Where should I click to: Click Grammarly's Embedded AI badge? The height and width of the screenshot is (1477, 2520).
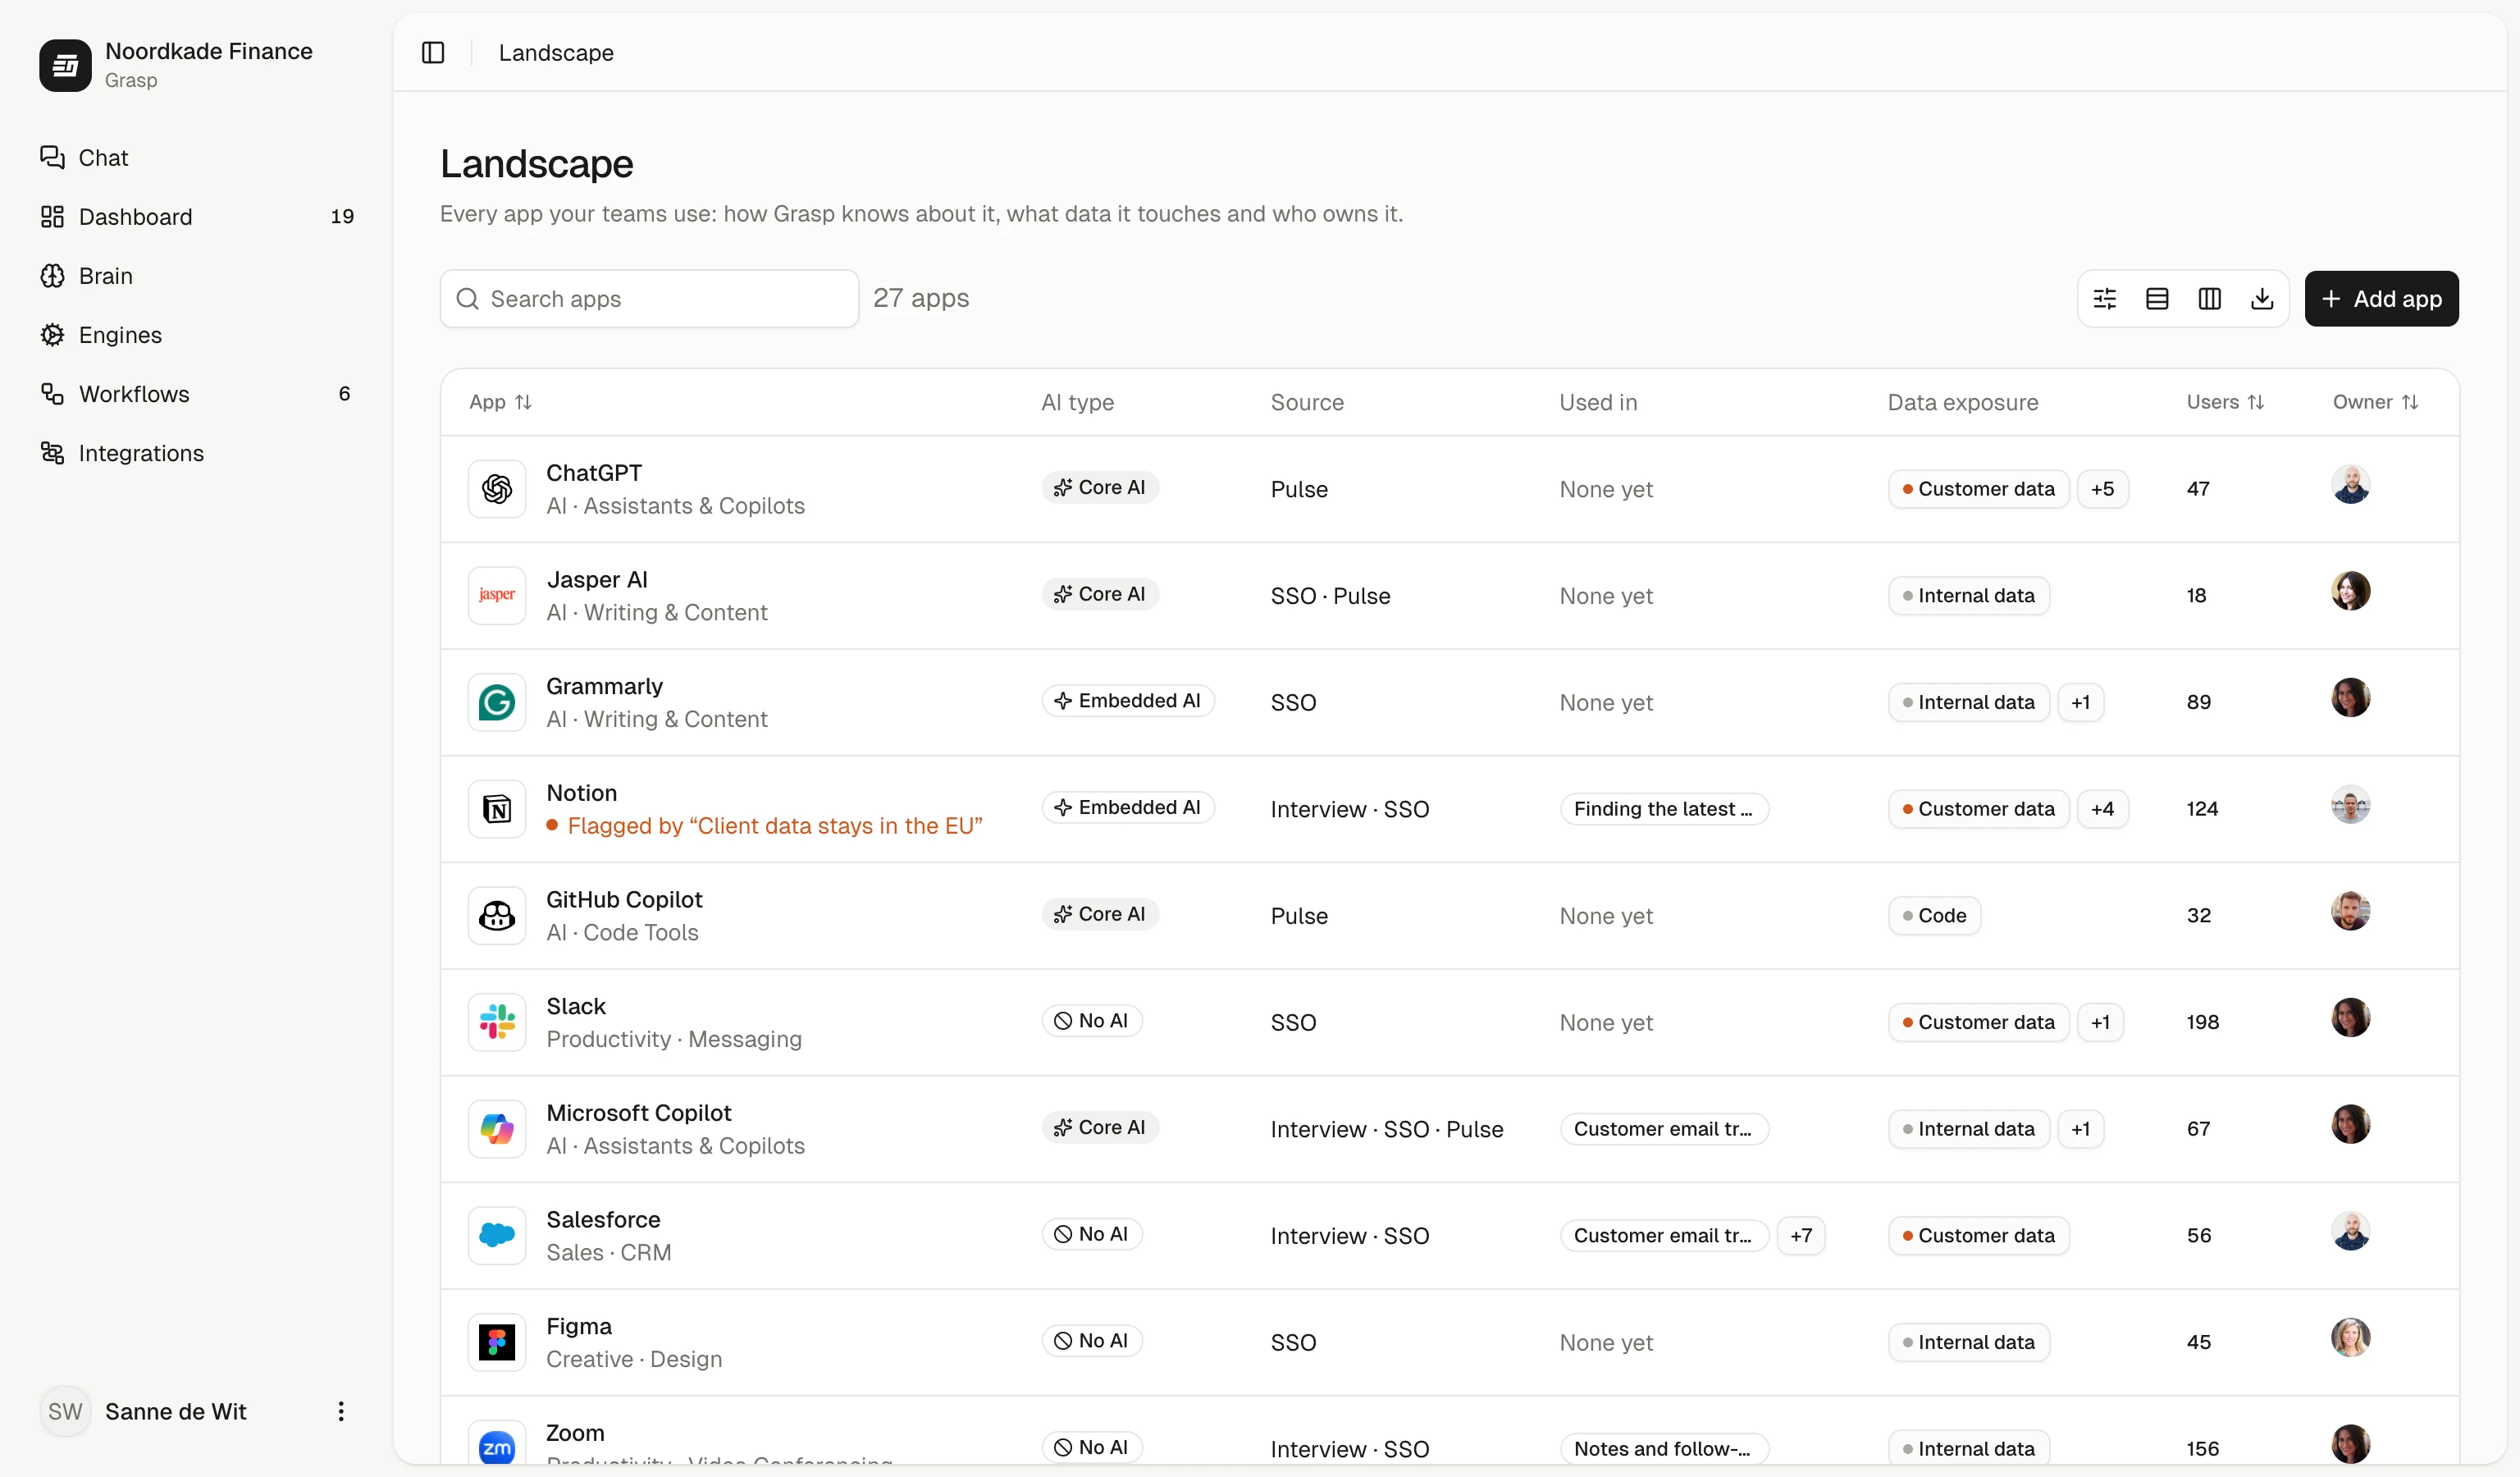1128,701
